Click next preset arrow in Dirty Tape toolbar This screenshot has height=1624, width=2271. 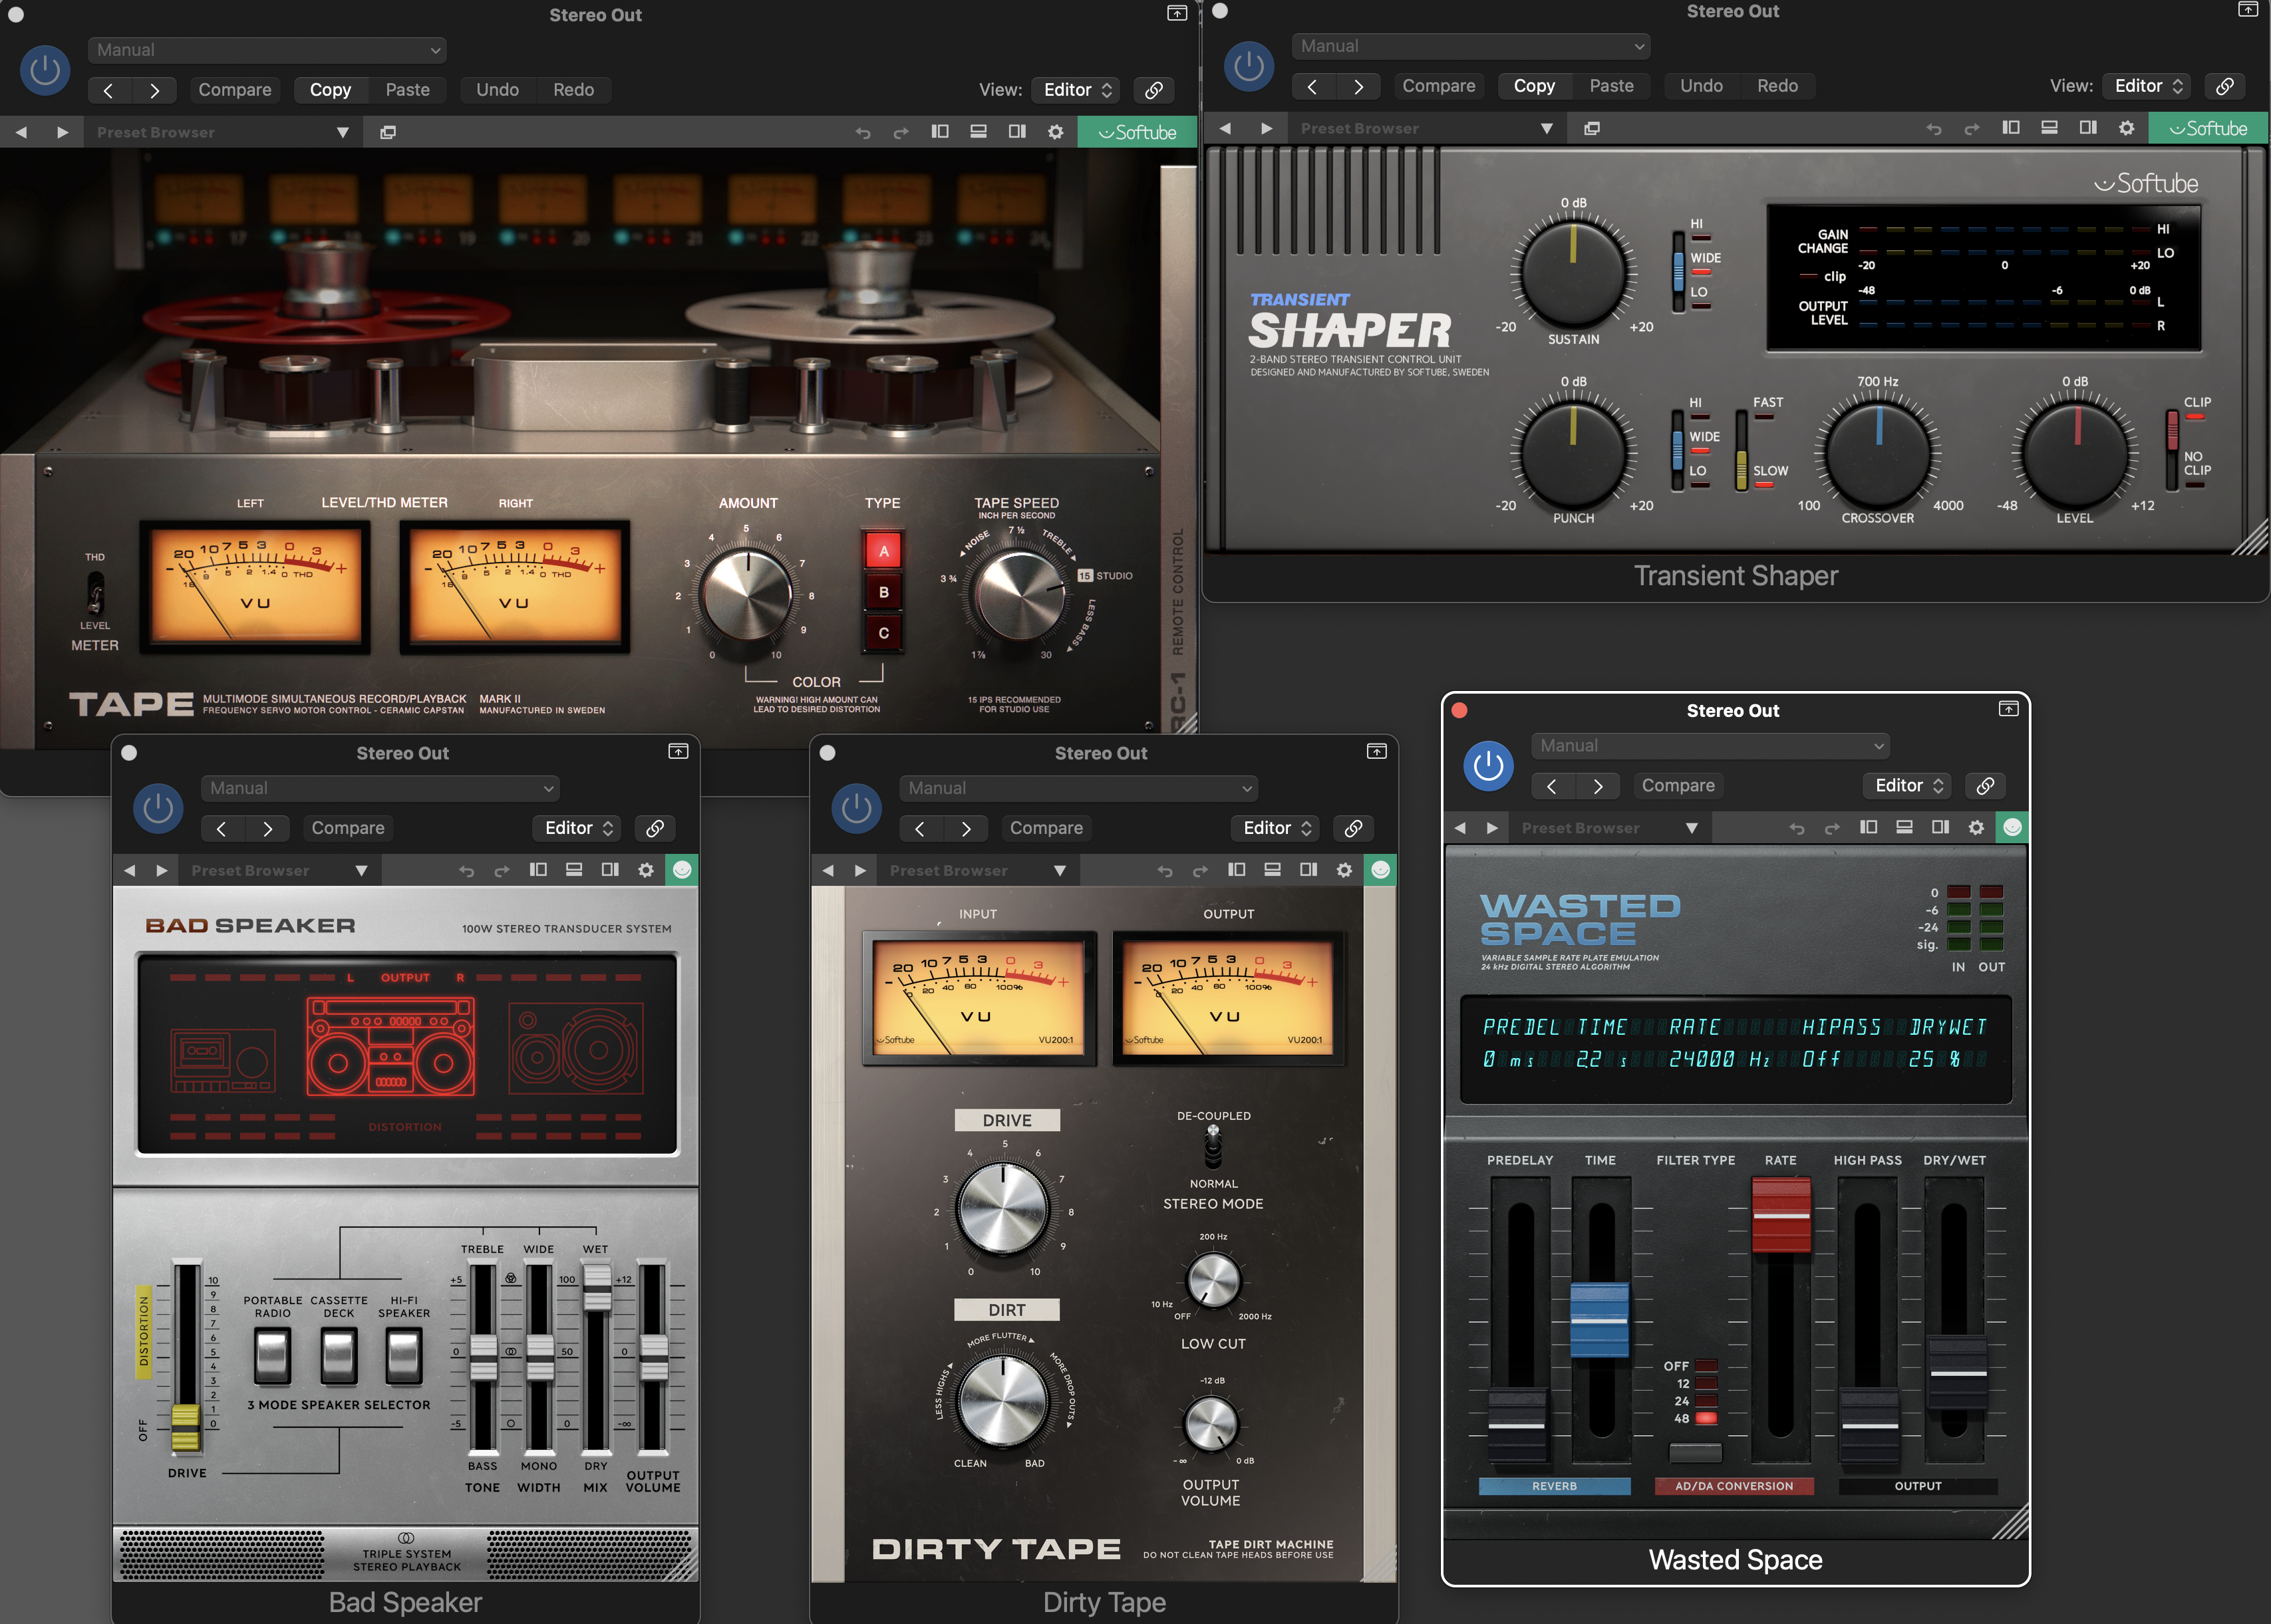click(860, 870)
